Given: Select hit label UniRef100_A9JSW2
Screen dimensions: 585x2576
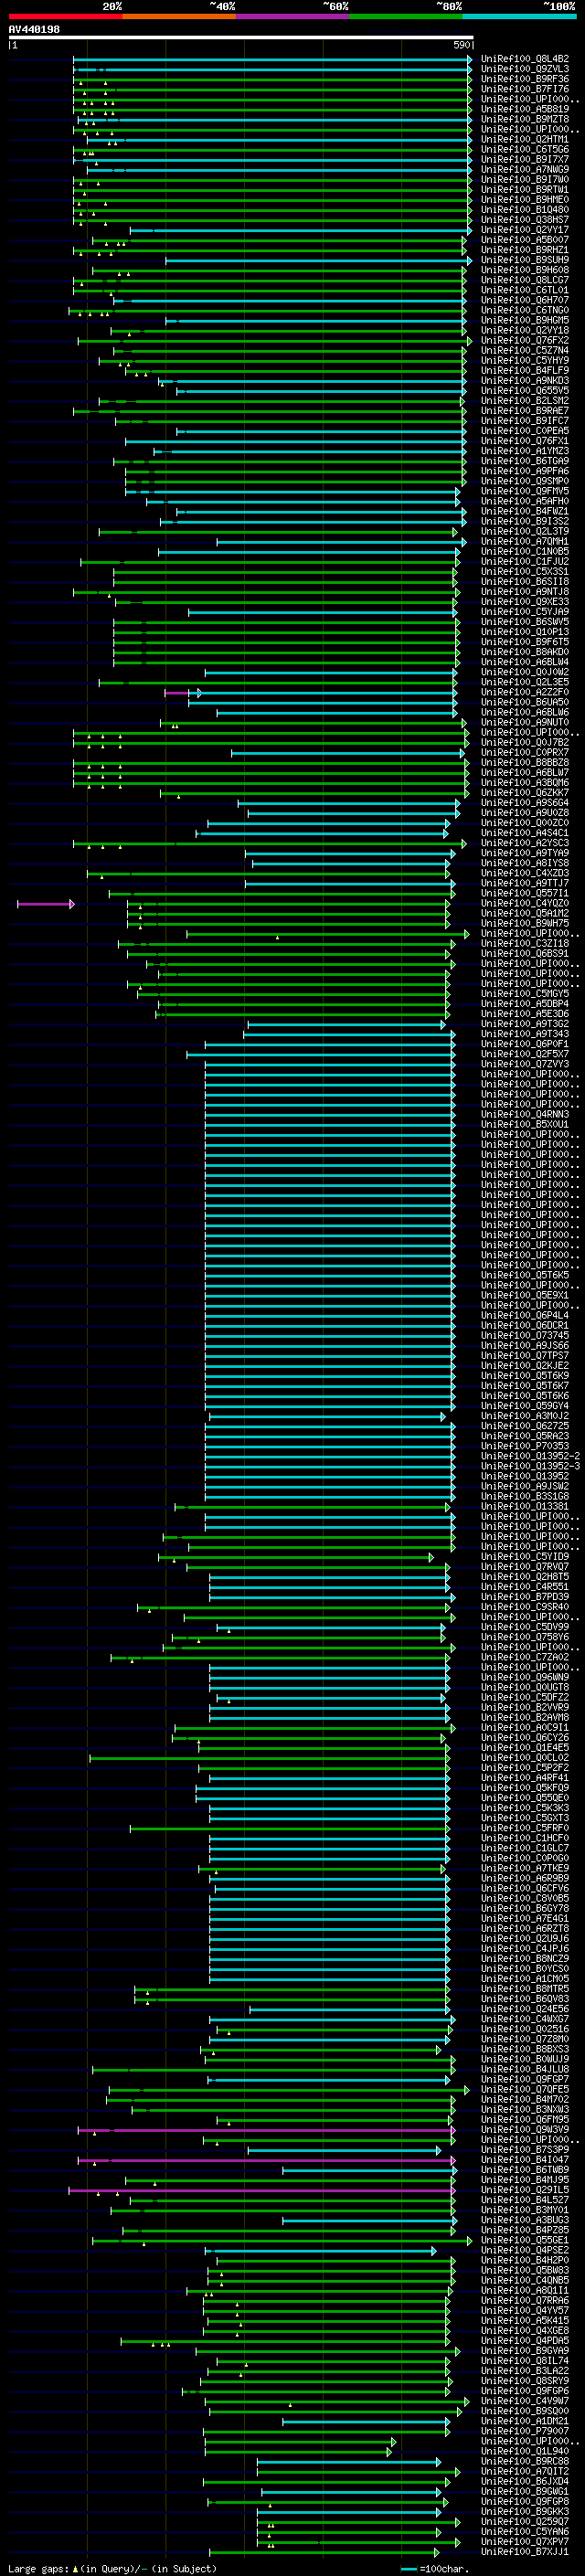Looking at the screenshot, I should click(x=525, y=1486).
